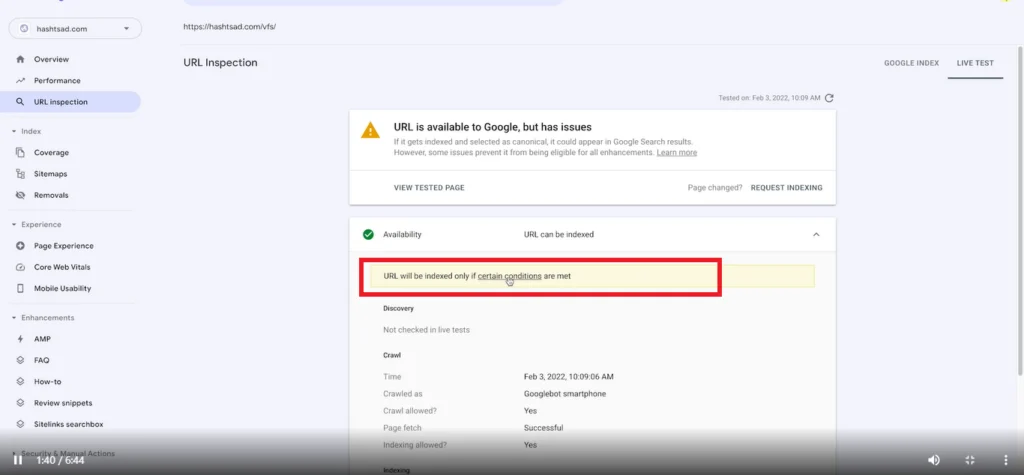This screenshot has height=475, width=1024.
Task: Pause the video with the pause button
Action: 18,460
